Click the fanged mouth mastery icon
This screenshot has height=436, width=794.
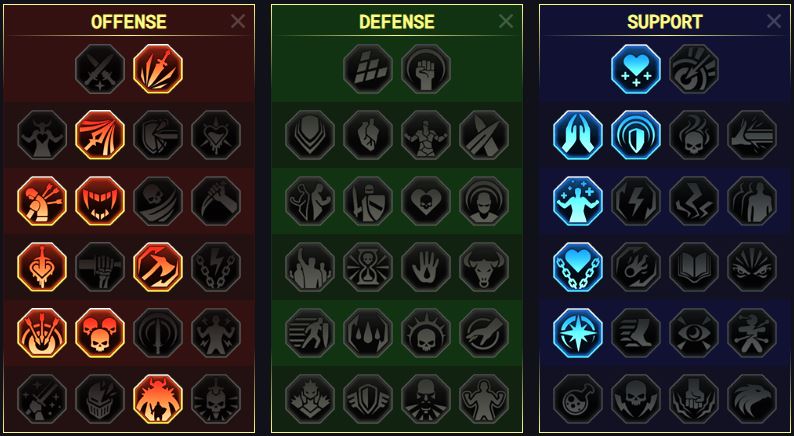tap(100, 201)
